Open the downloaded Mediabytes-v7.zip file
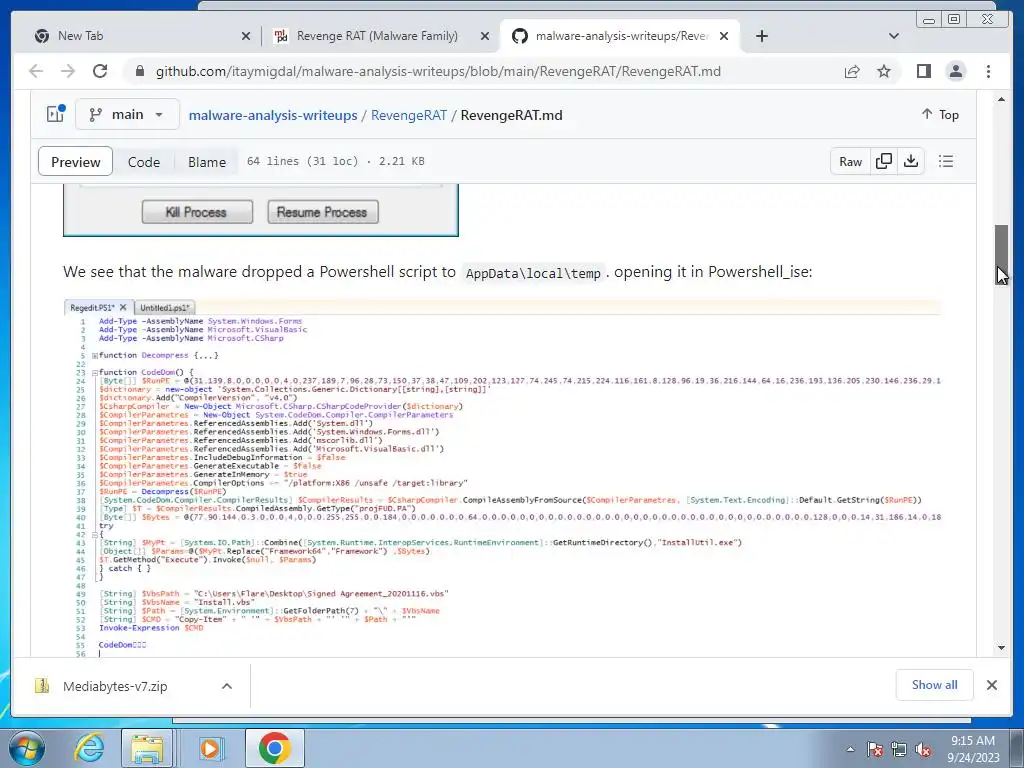This screenshot has height=768, width=1024. (115, 686)
